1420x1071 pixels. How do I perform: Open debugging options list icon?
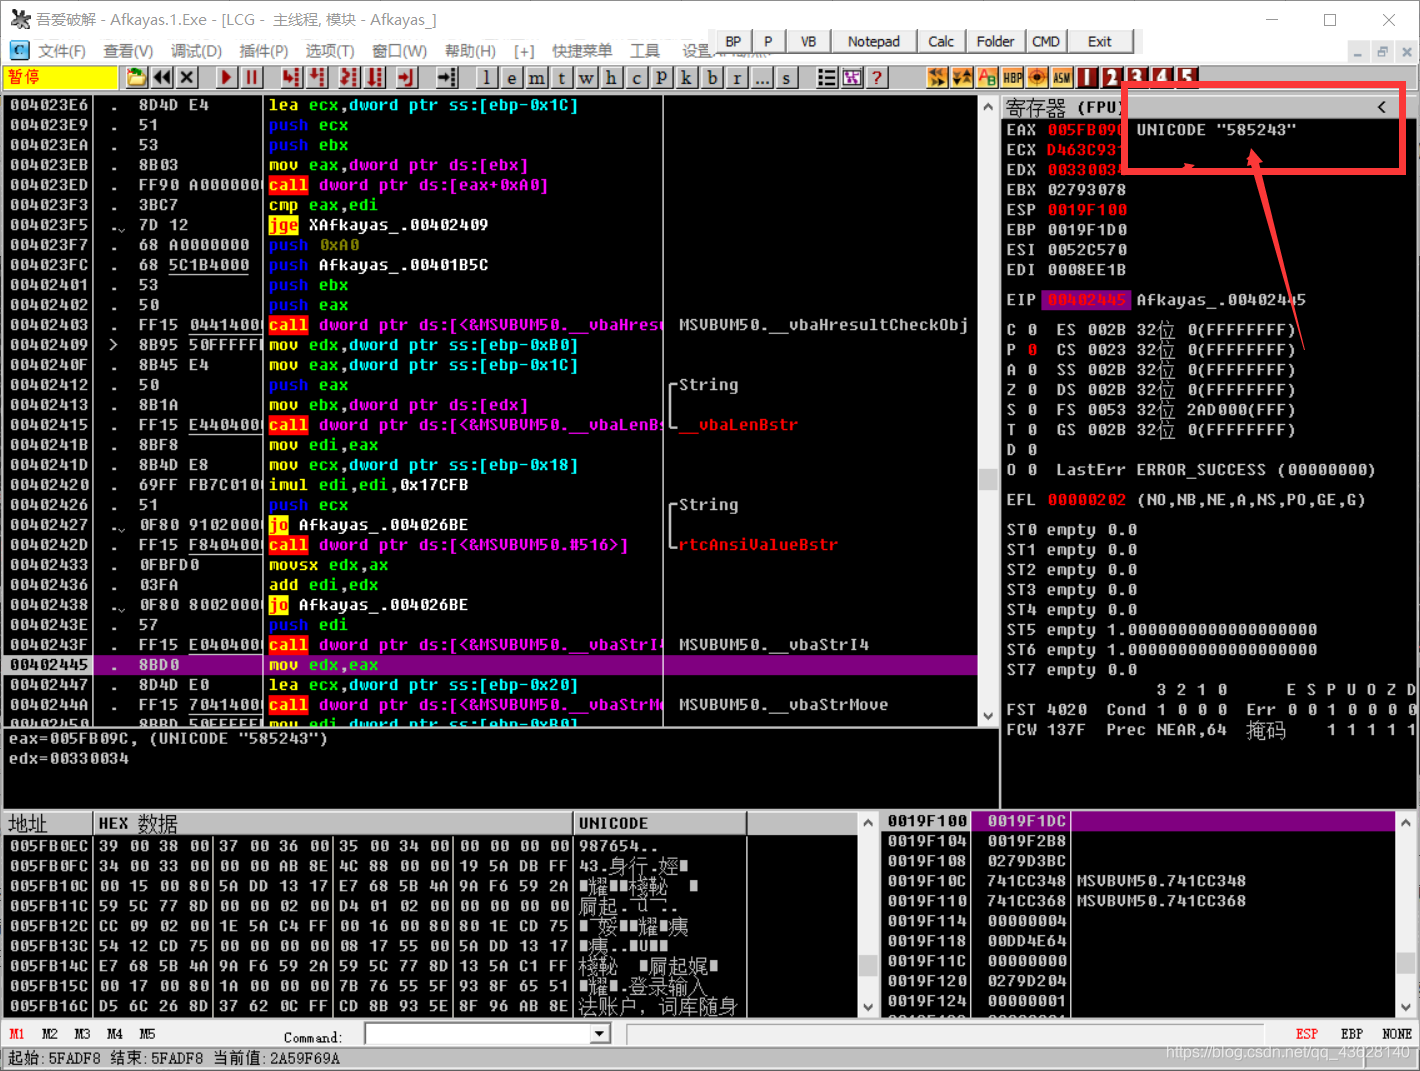827,77
